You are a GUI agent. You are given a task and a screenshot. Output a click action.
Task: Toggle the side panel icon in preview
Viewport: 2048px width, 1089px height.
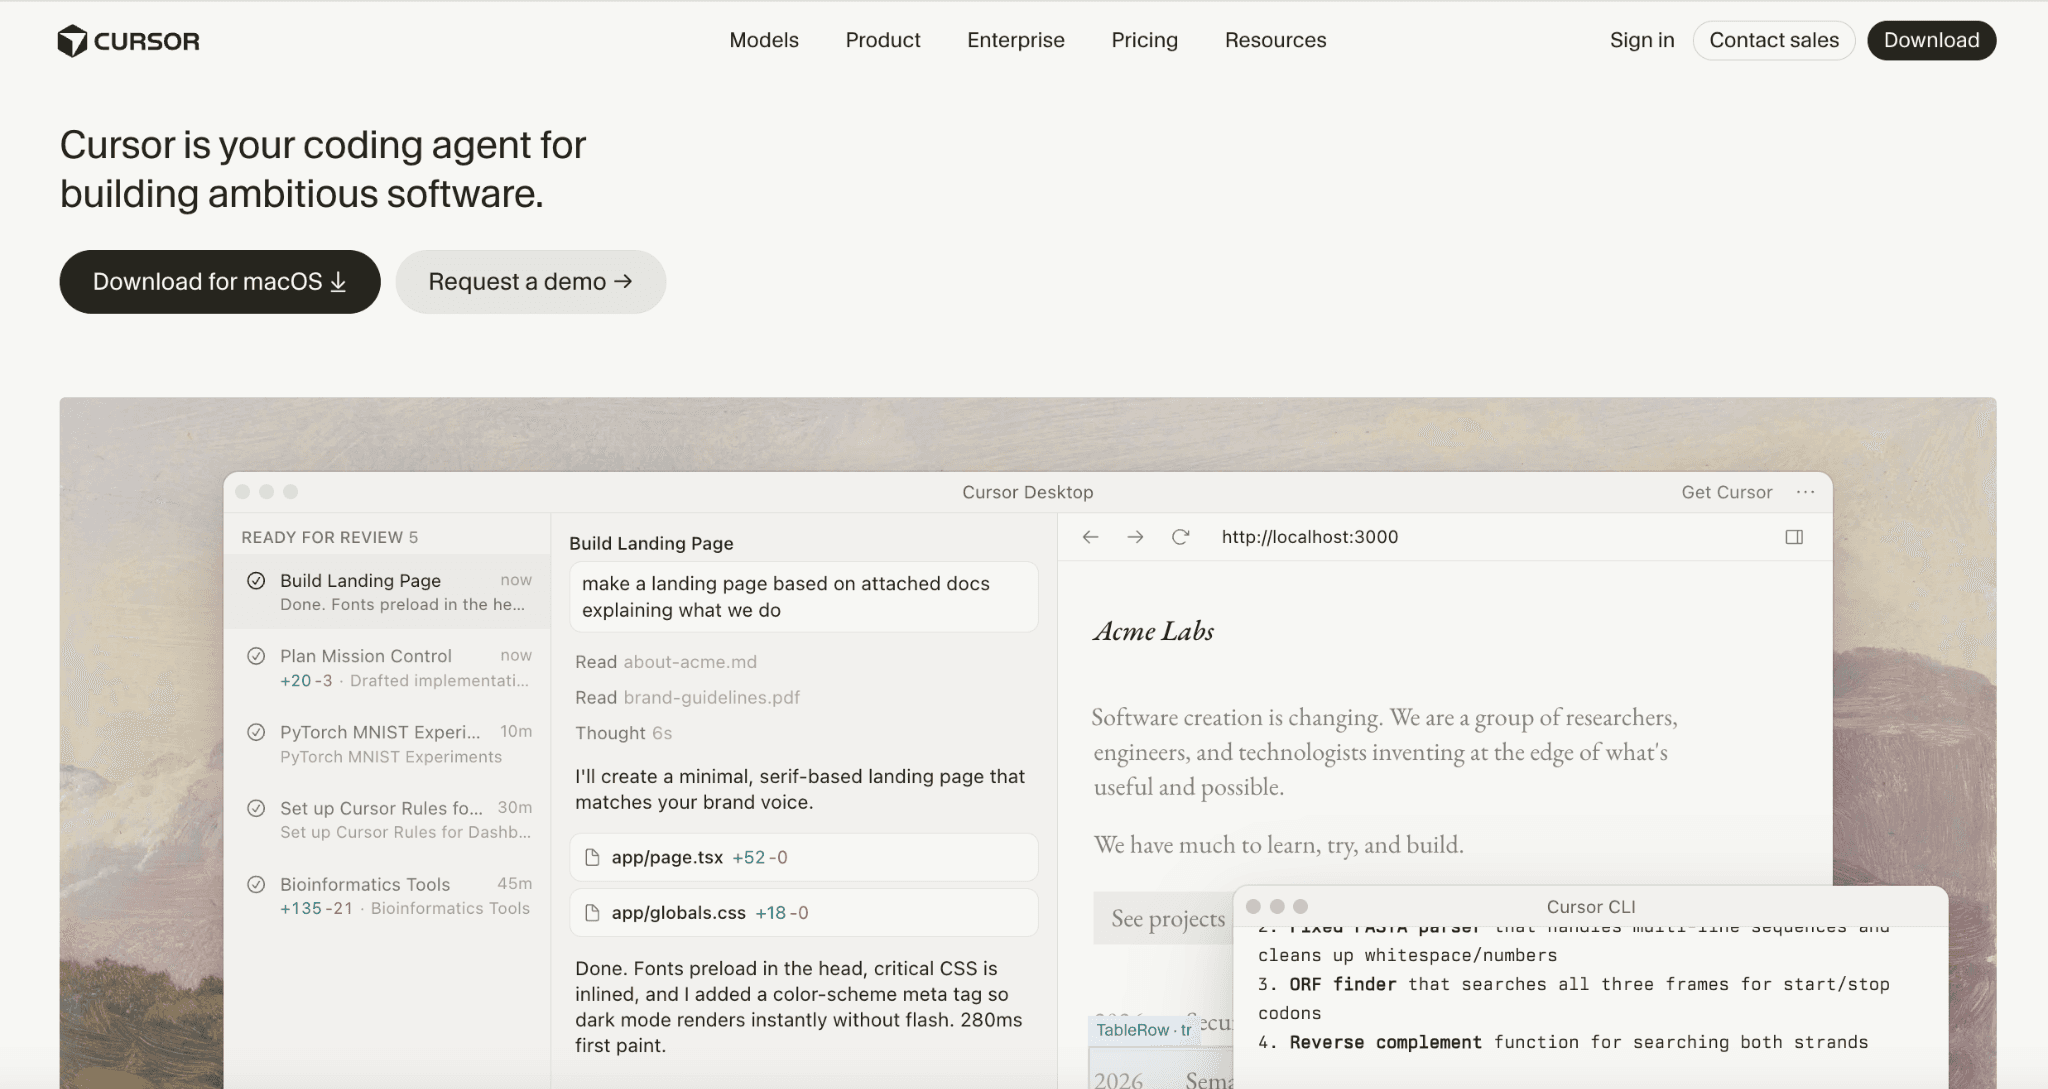tap(1794, 537)
